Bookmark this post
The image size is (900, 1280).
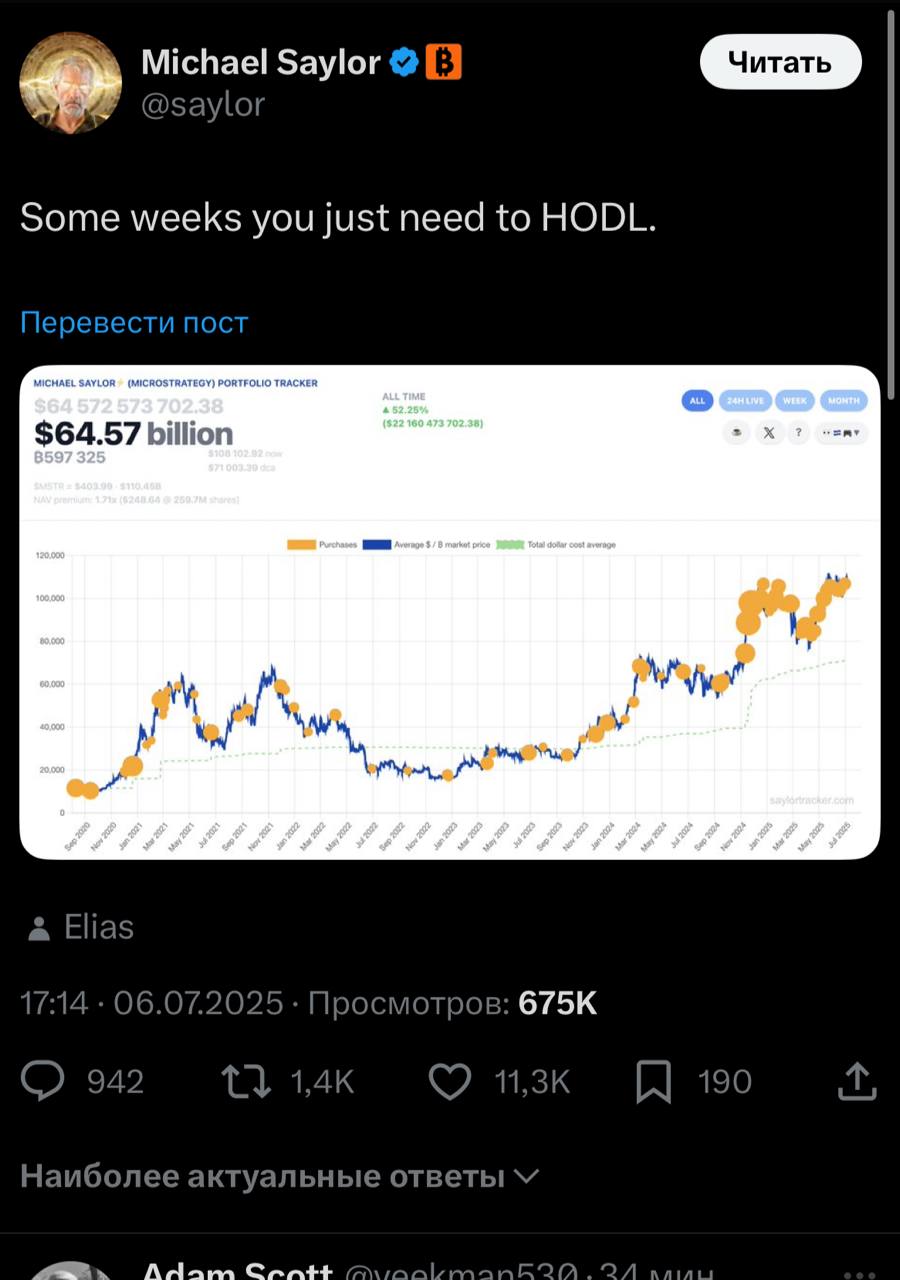pyautogui.click(x=654, y=1081)
